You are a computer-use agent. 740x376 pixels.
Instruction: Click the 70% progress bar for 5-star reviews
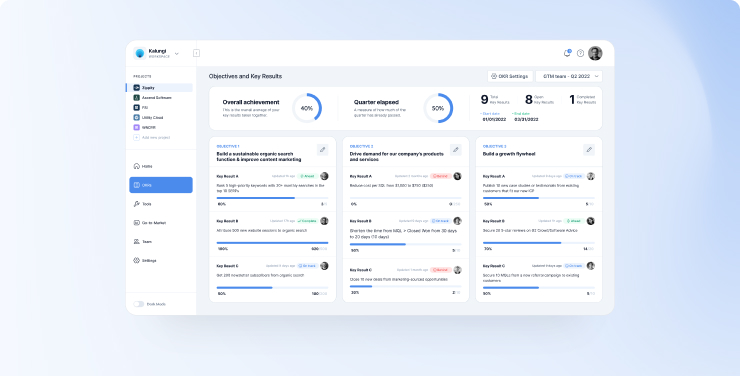coord(539,242)
